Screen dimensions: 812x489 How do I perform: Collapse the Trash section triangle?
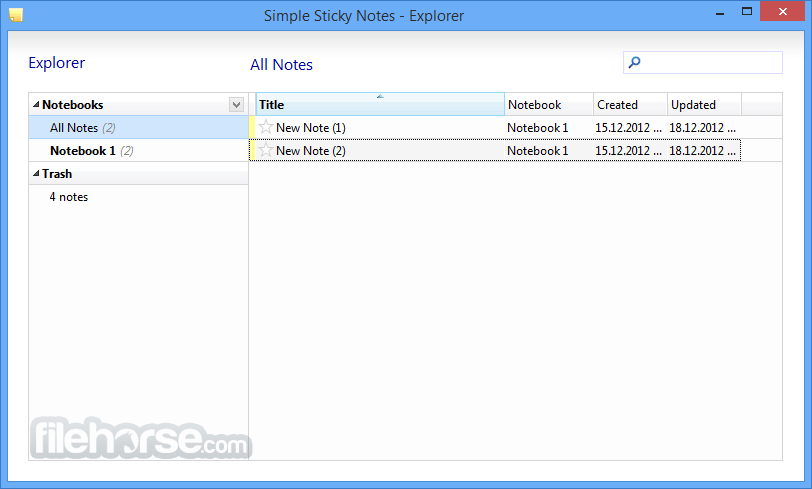coord(36,174)
